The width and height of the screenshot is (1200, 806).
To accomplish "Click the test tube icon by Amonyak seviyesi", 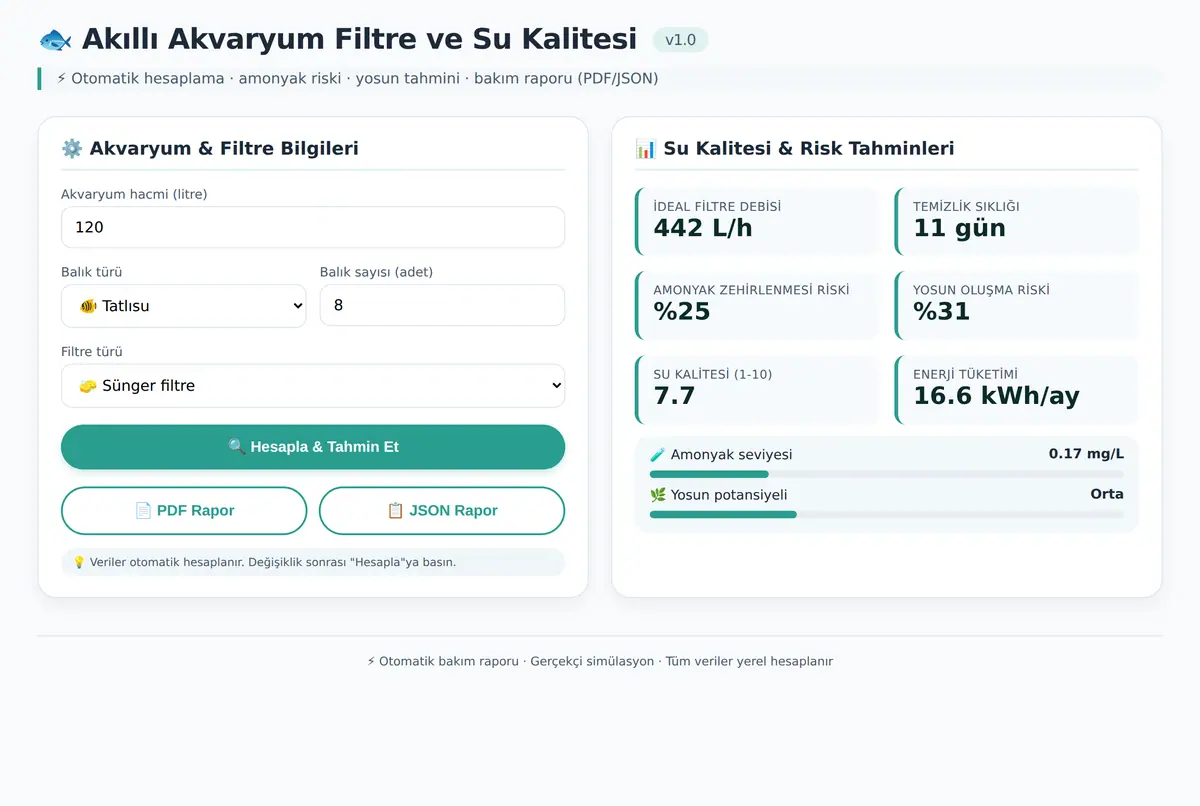I will (658, 455).
